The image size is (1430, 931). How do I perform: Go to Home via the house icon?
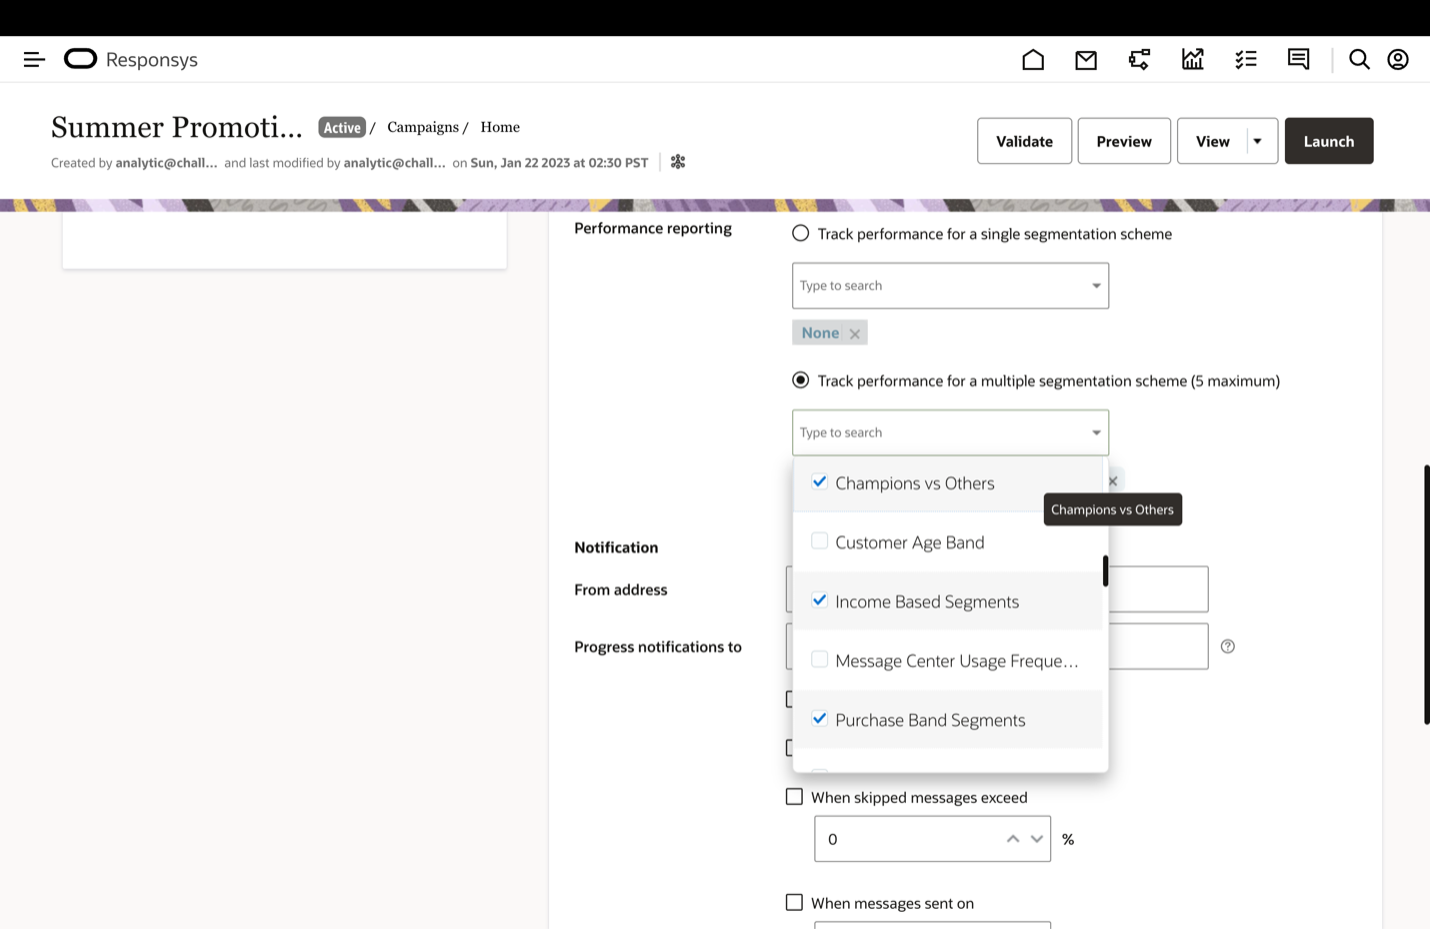point(1033,60)
